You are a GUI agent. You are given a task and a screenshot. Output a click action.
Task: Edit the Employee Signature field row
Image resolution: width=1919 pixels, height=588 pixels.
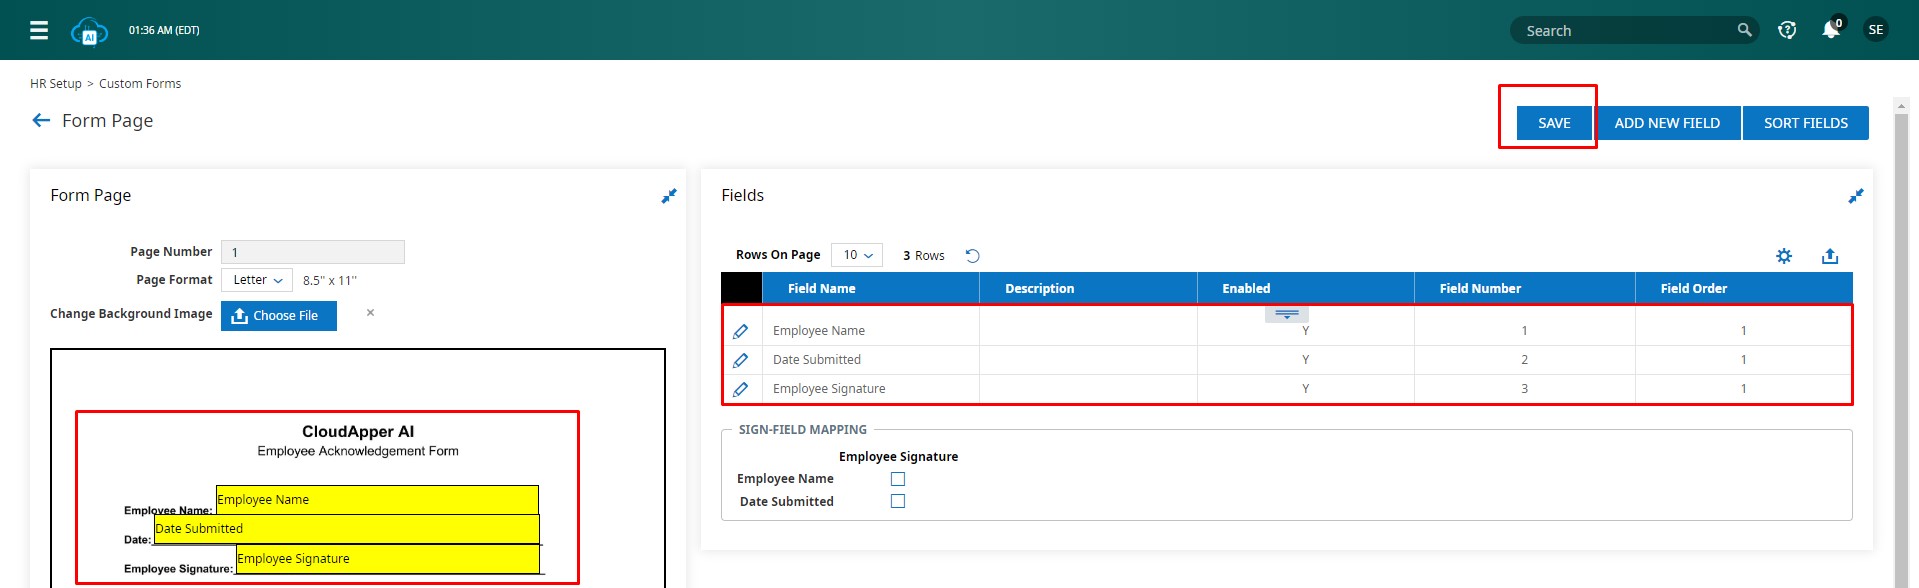click(x=741, y=389)
